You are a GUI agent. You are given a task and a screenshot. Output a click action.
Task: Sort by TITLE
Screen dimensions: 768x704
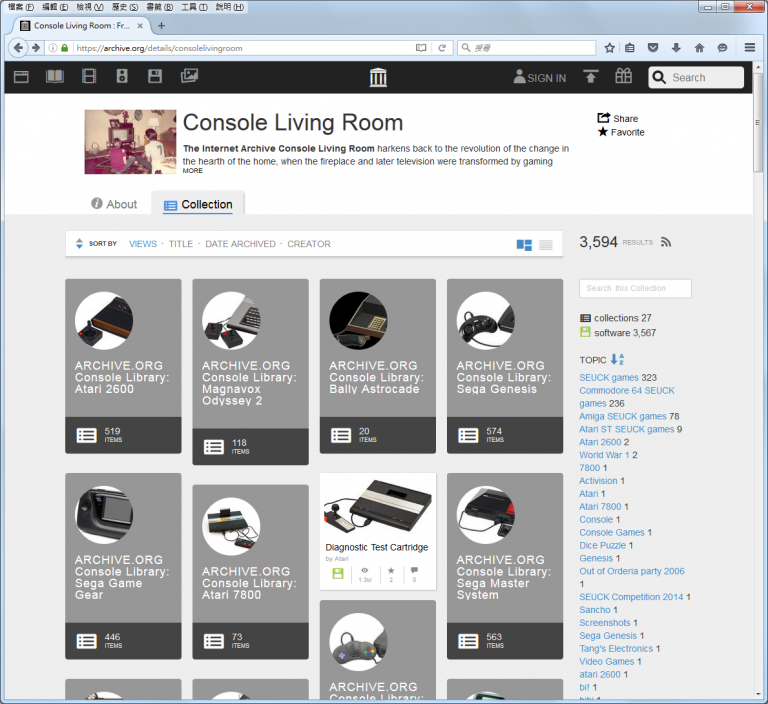[x=181, y=243]
